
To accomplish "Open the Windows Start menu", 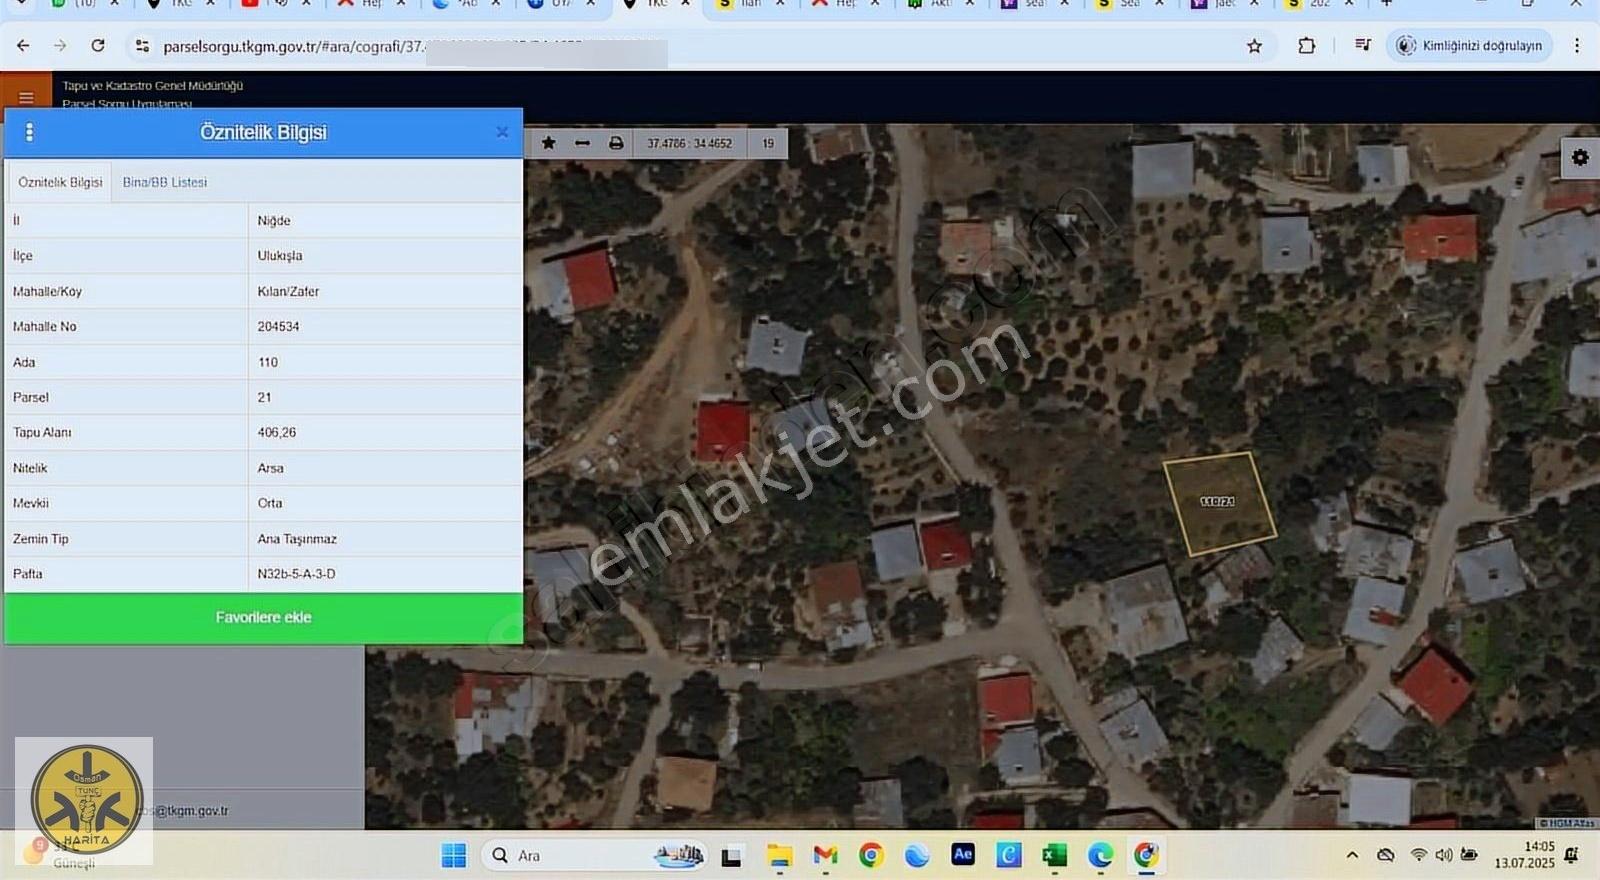I will [x=454, y=855].
